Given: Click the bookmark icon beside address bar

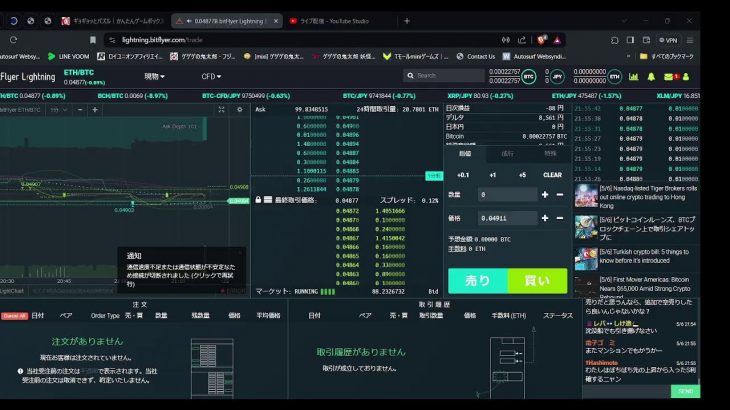Looking at the screenshot, I should coord(93,40).
